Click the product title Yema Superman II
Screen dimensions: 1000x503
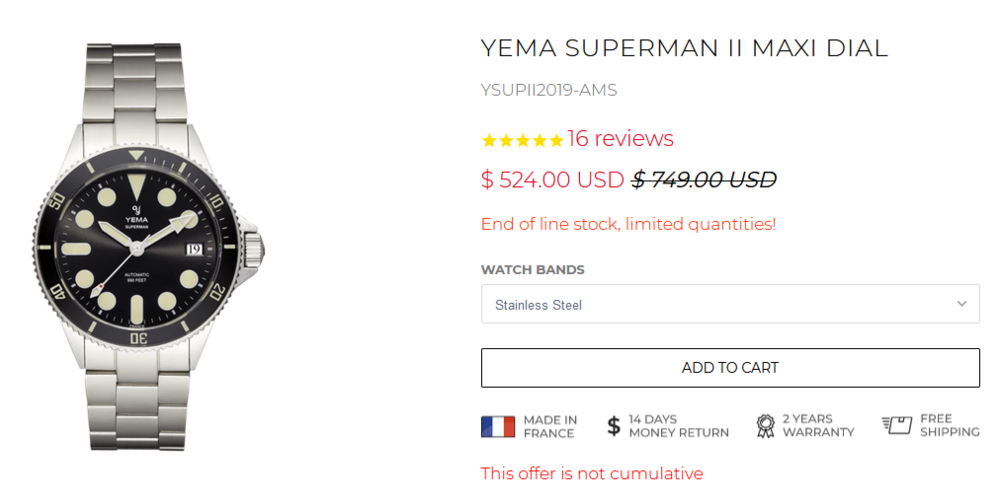pyautogui.click(x=684, y=48)
